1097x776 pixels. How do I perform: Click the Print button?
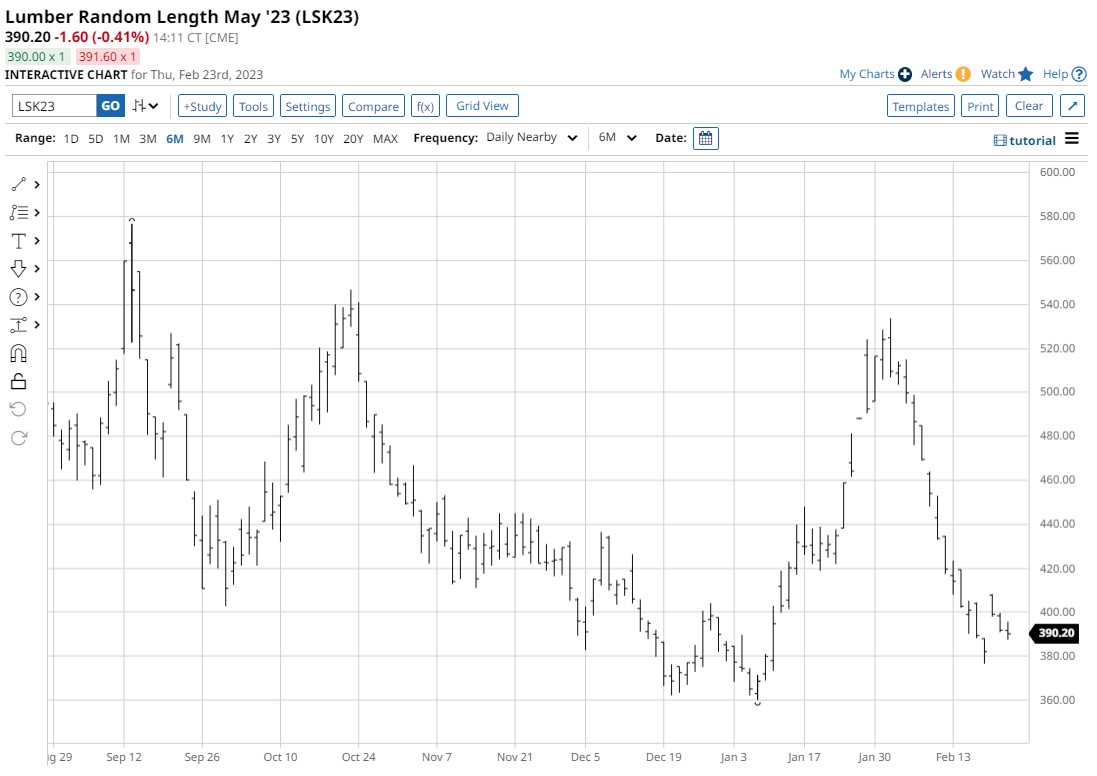click(979, 106)
